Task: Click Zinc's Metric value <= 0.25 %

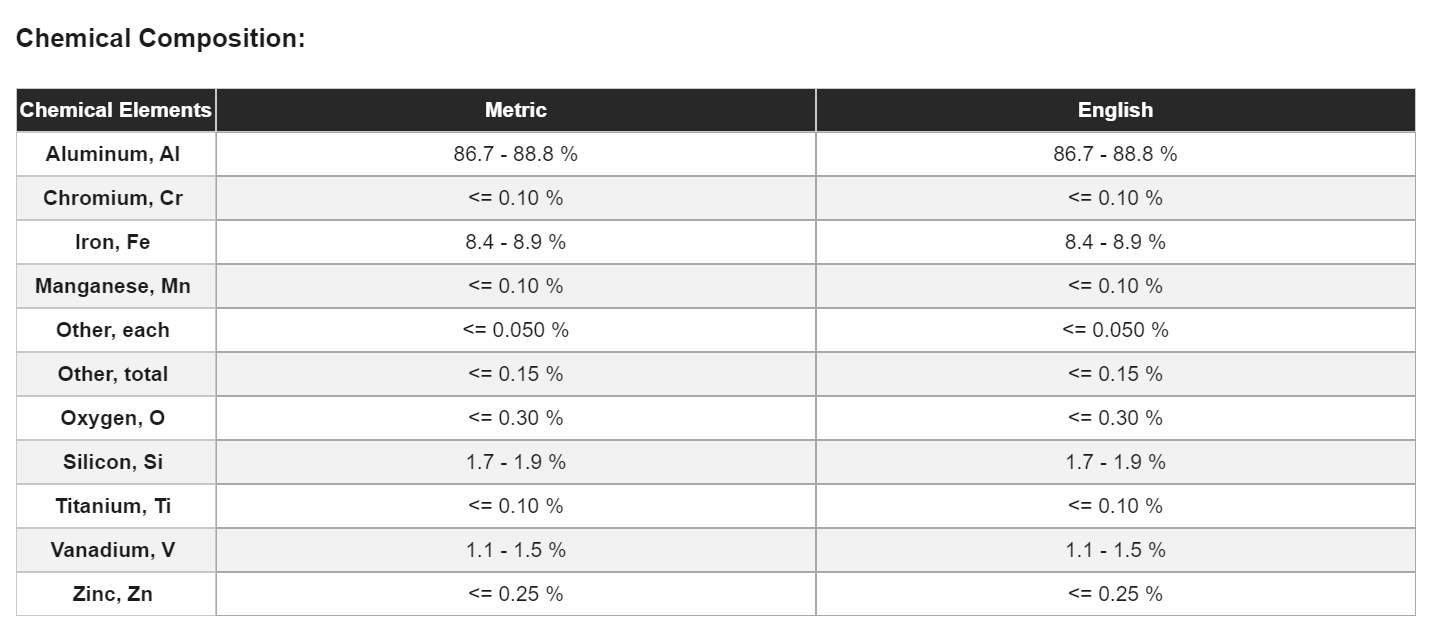Action: pyautogui.click(x=515, y=594)
